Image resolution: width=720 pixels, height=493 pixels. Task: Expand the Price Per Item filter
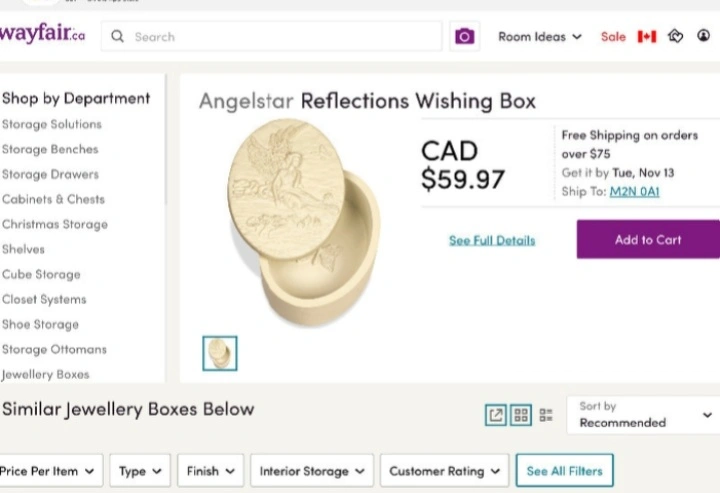click(50, 471)
